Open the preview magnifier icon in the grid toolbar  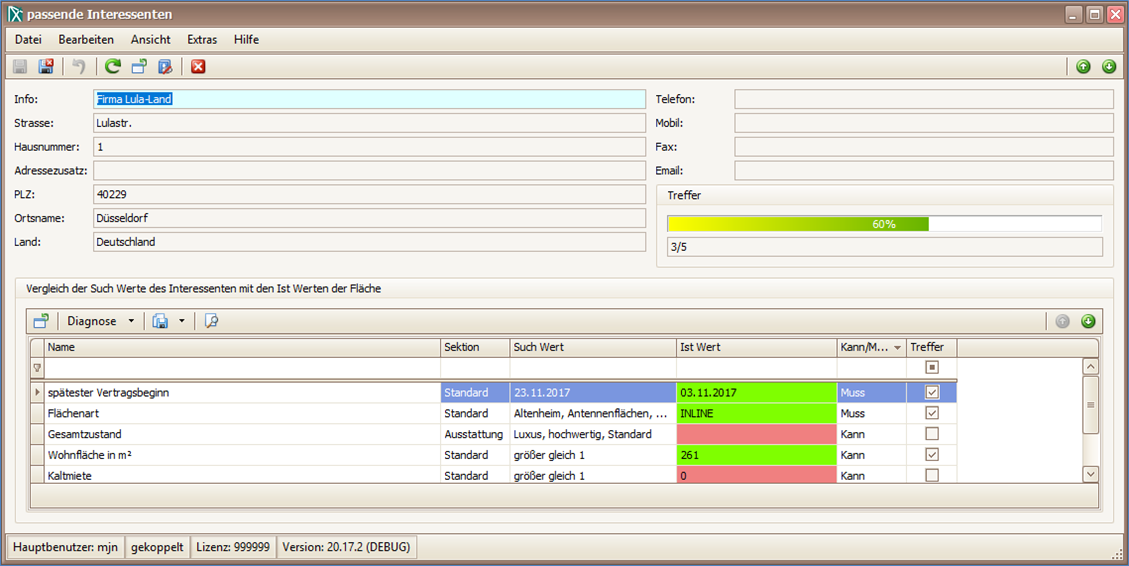[211, 321]
